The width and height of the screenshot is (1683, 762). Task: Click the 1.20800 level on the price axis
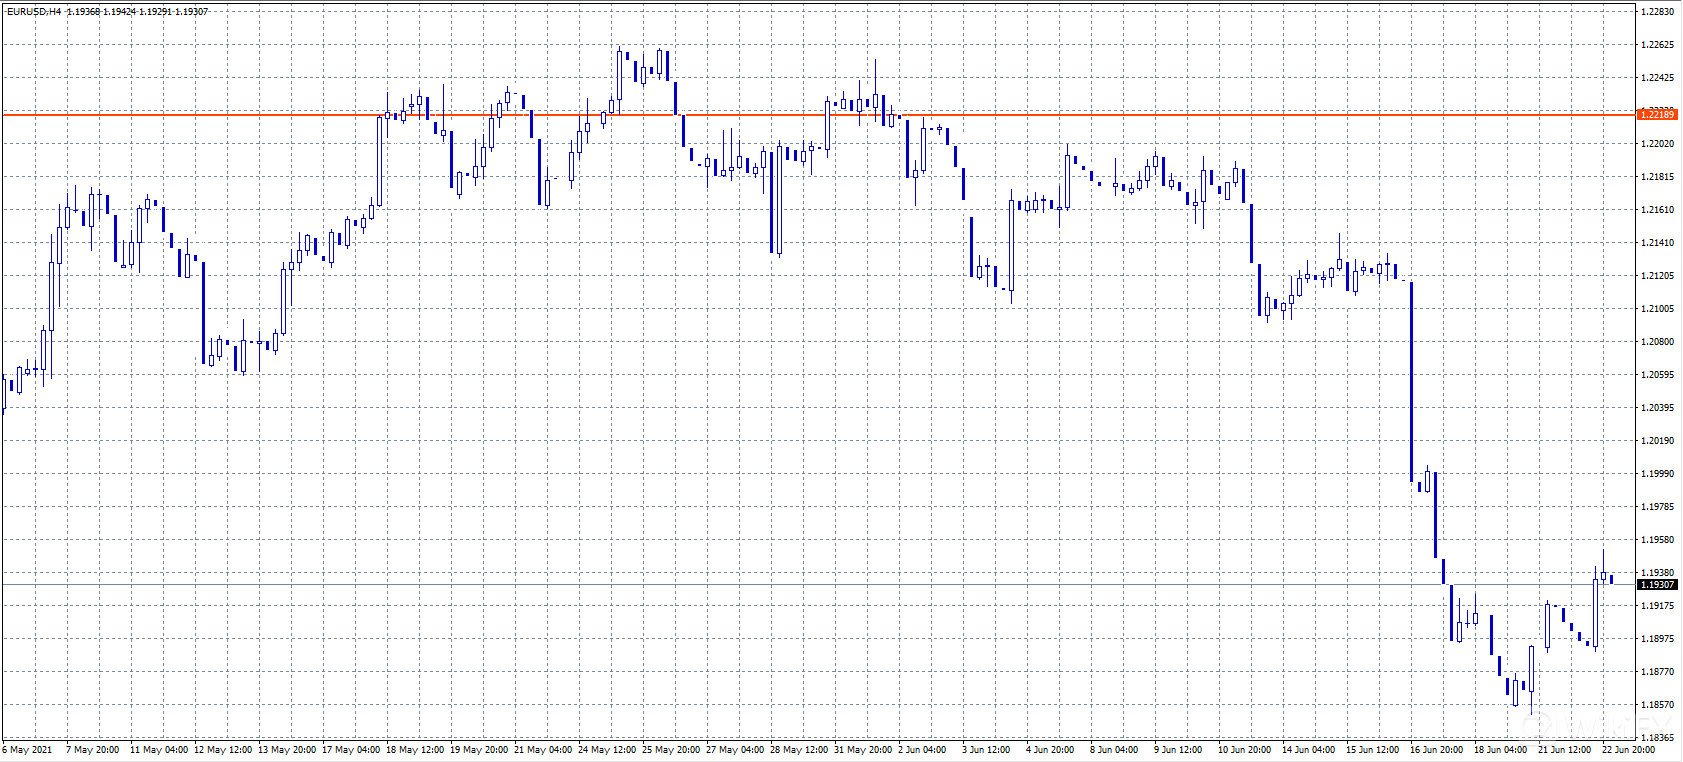tap(1657, 342)
